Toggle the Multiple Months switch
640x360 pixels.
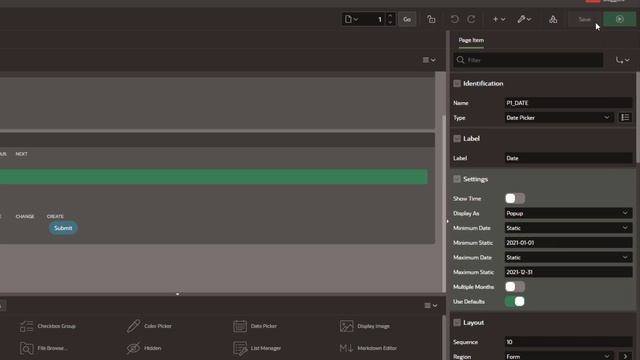(x=515, y=287)
